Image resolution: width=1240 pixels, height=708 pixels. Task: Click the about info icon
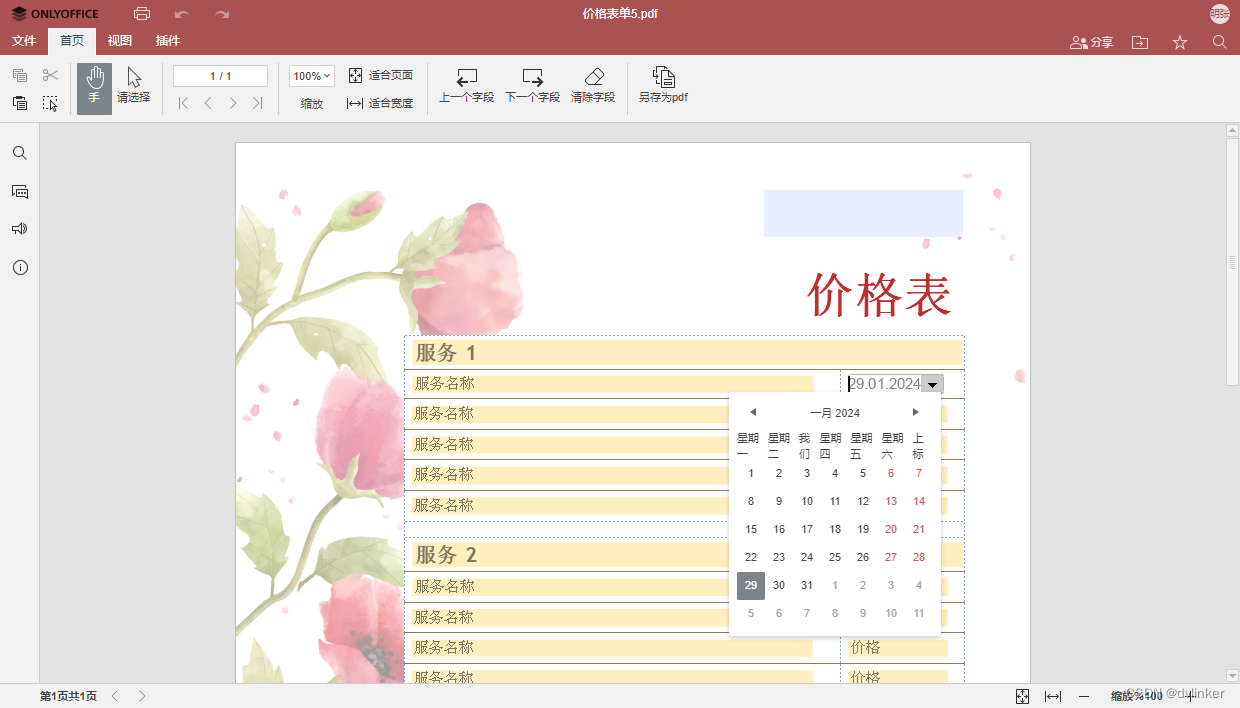point(20,267)
